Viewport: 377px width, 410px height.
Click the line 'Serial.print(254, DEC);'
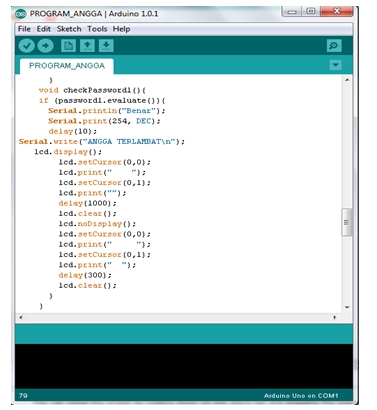coord(104,121)
